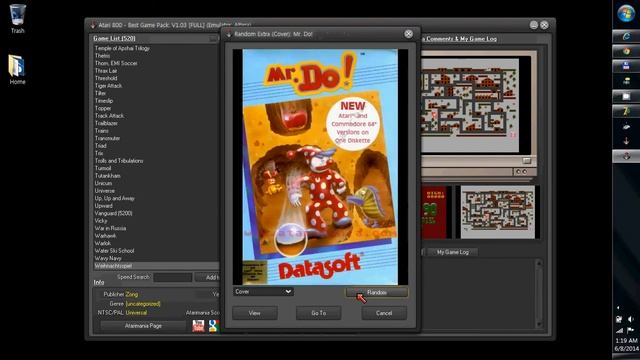Screen dimensions: 640x360
Task: Select 'Wavy Navy' in game list
Action: (108, 258)
